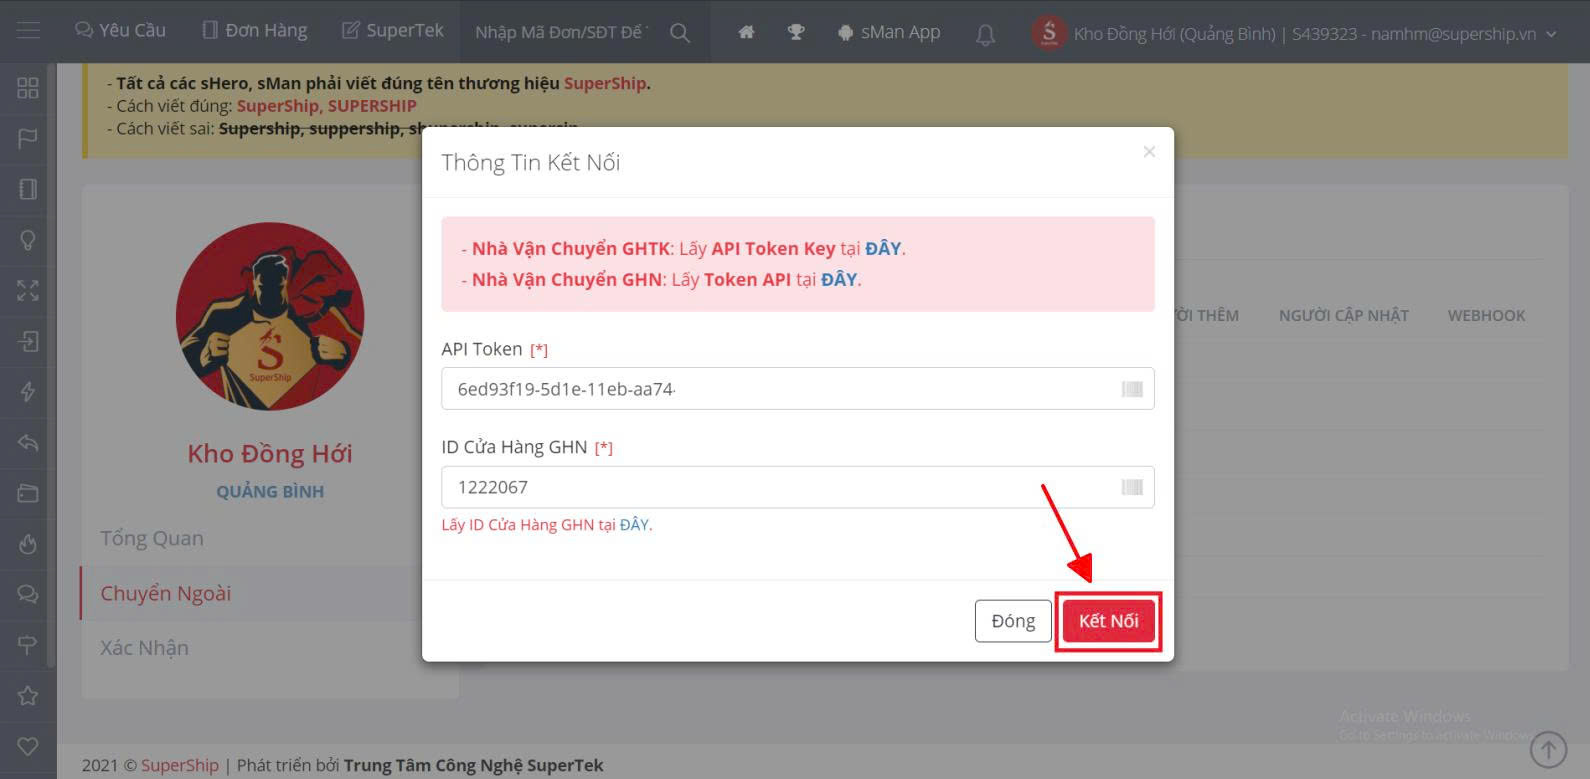Select the Xác Nhận tab
Screen dimensions: 1590x779
tap(145, 648)
